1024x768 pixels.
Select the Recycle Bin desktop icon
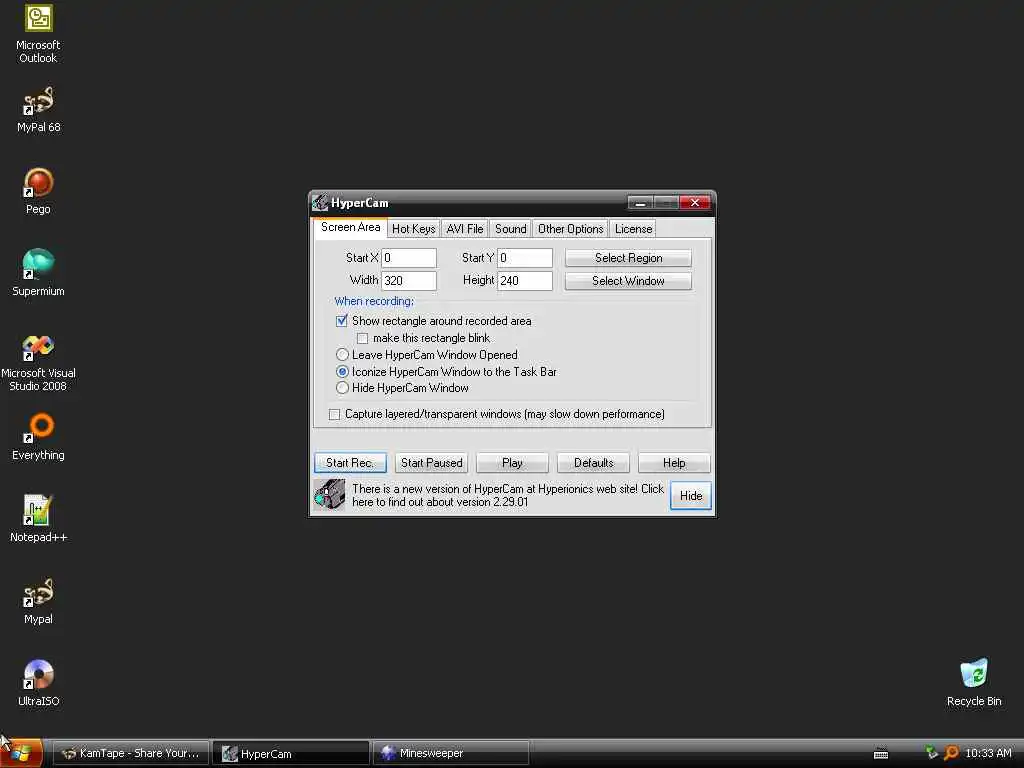click(x=974, y=683)
